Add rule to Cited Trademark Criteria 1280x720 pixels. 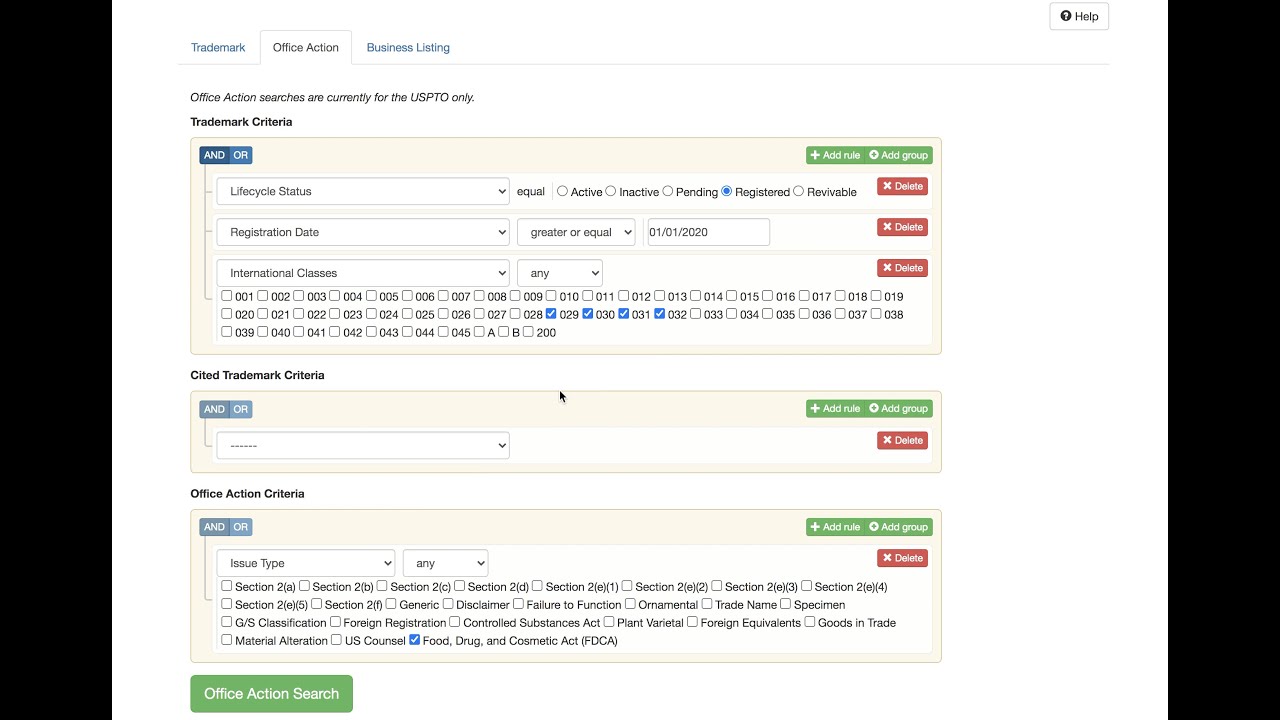(x=835, y=408)
